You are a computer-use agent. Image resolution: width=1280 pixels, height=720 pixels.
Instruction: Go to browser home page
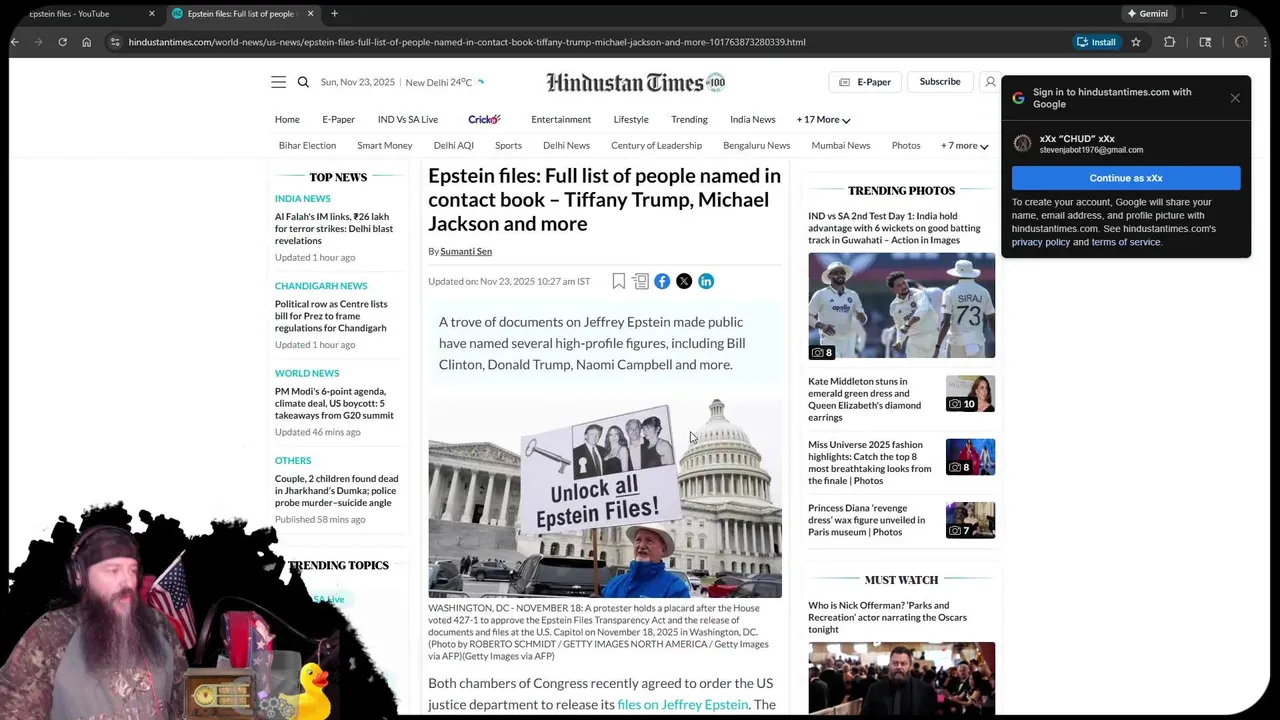click(x=86, y=42)
